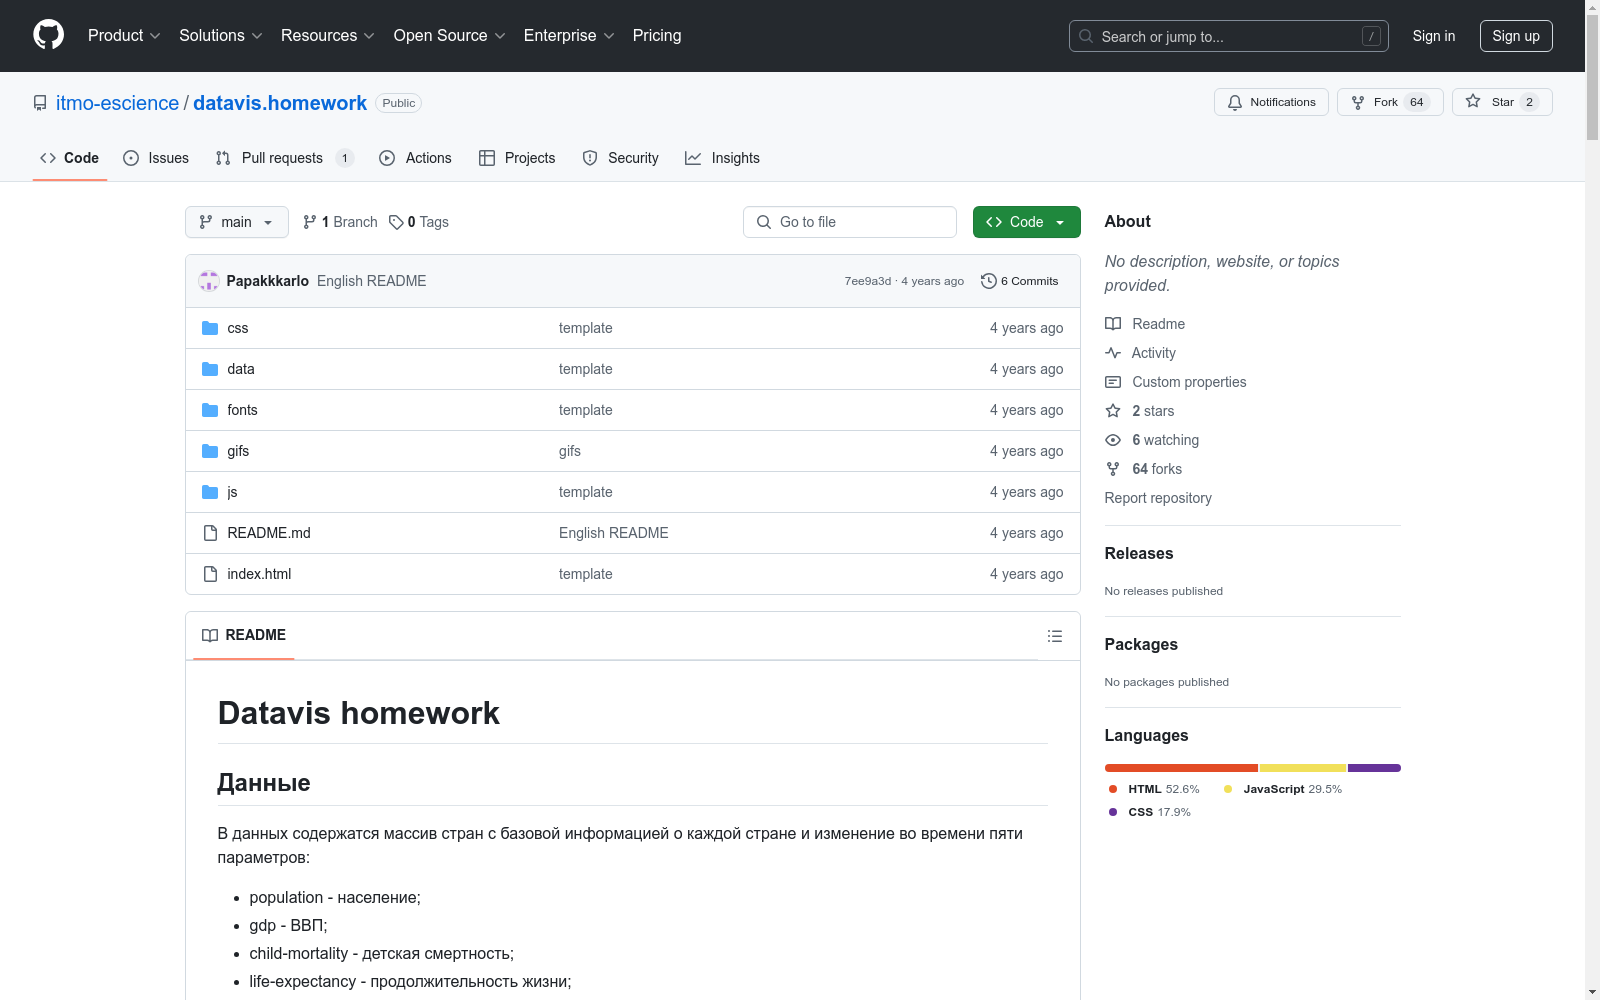Open the itmo-escience organization link
Screen dimensions: 1600x1000
point(117,103)
